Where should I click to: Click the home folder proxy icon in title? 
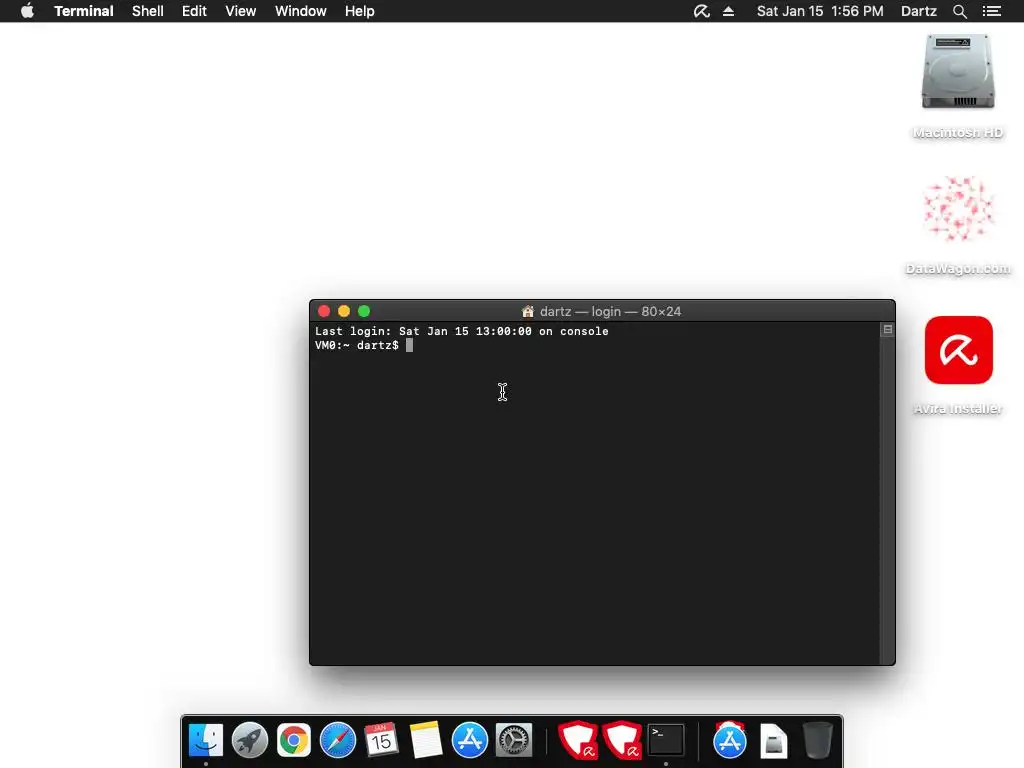[x=528, y=312]
